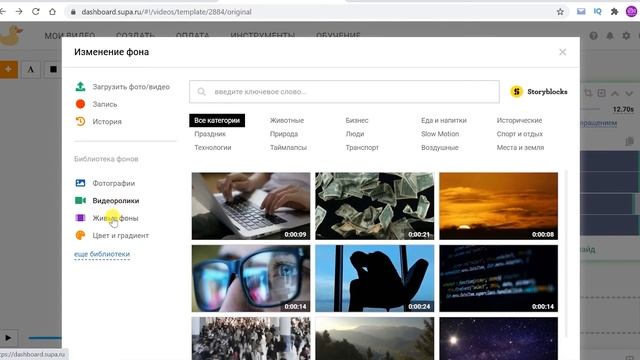This screenshot has width=640, height=360.
Task: Click the browser address bar URL
Action: (x=167, y=12)
